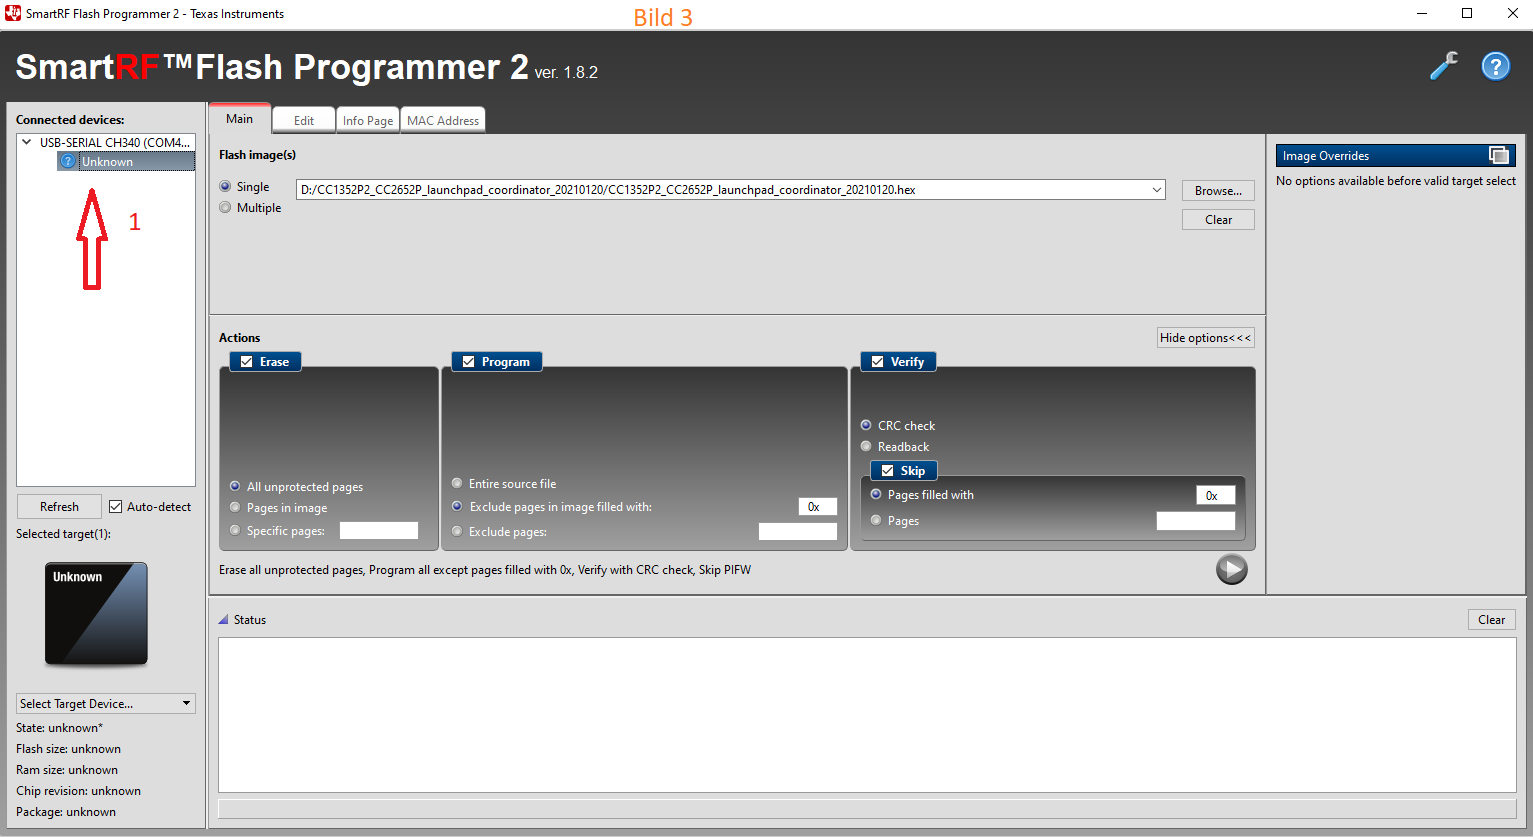Collapse the Status panel triangle
The height and width of the screenshot is (837, 1533).
pyautogui.click(x=223, y=619)
